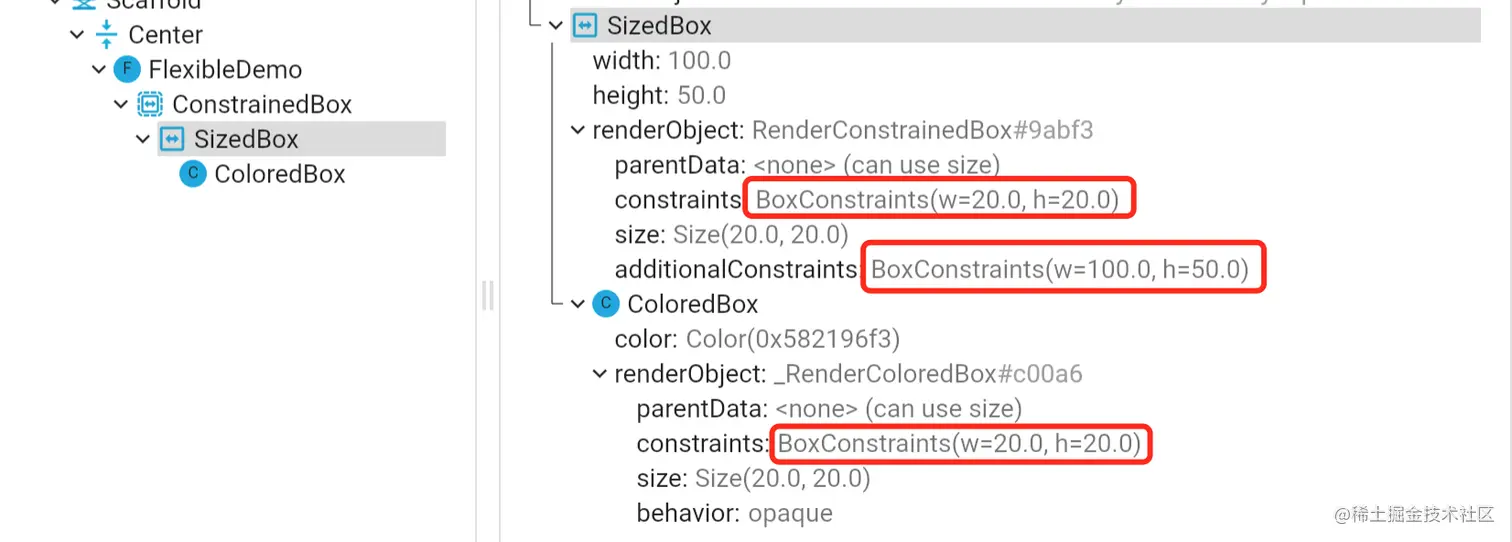Click the panel splitter drag handle
The width and height of the screenshot is (1512, 542).
coord(487,296)
